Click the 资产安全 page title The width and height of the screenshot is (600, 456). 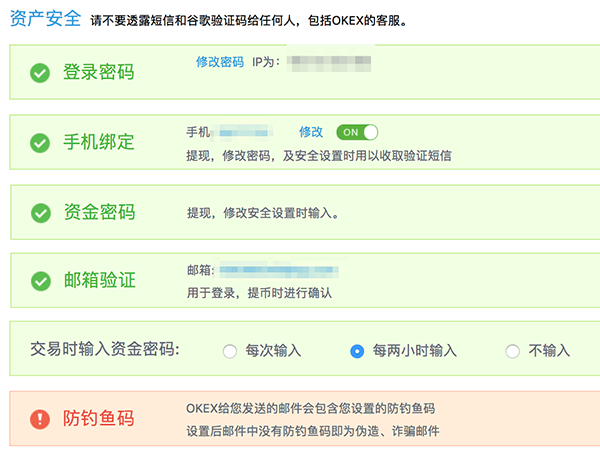coord(45,18)
